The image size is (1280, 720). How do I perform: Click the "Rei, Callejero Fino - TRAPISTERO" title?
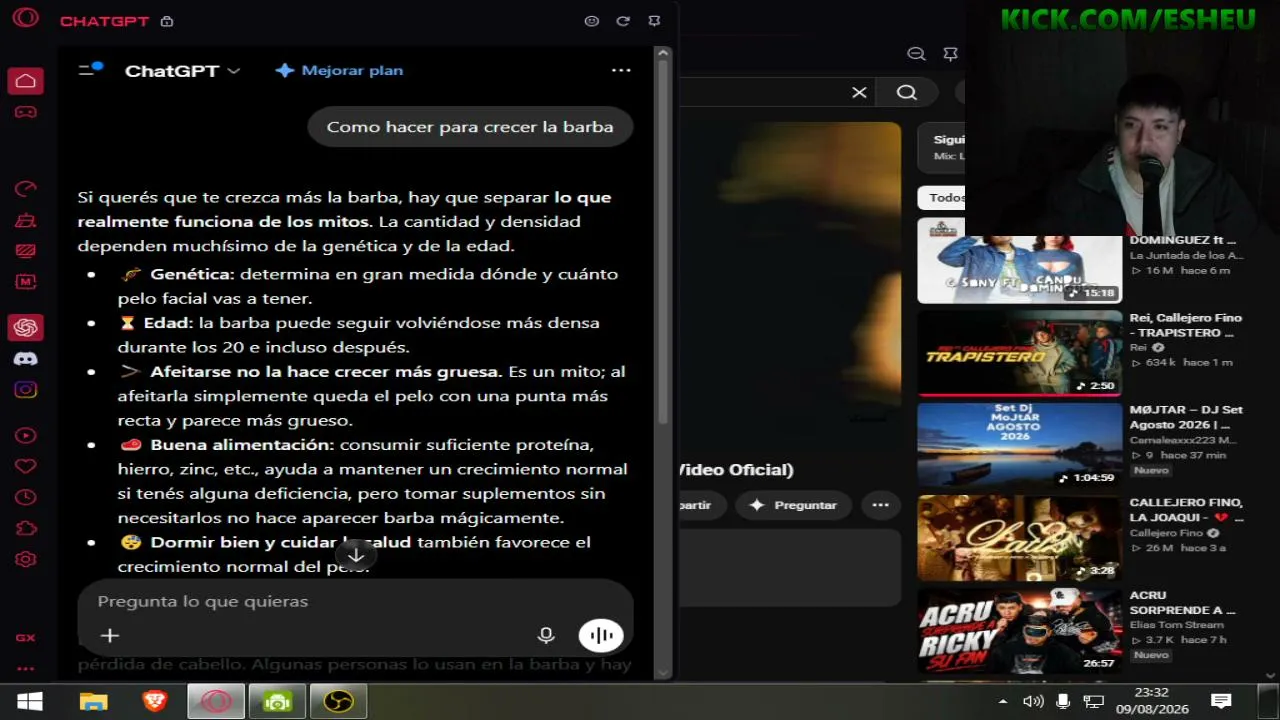pos(1185,325)
